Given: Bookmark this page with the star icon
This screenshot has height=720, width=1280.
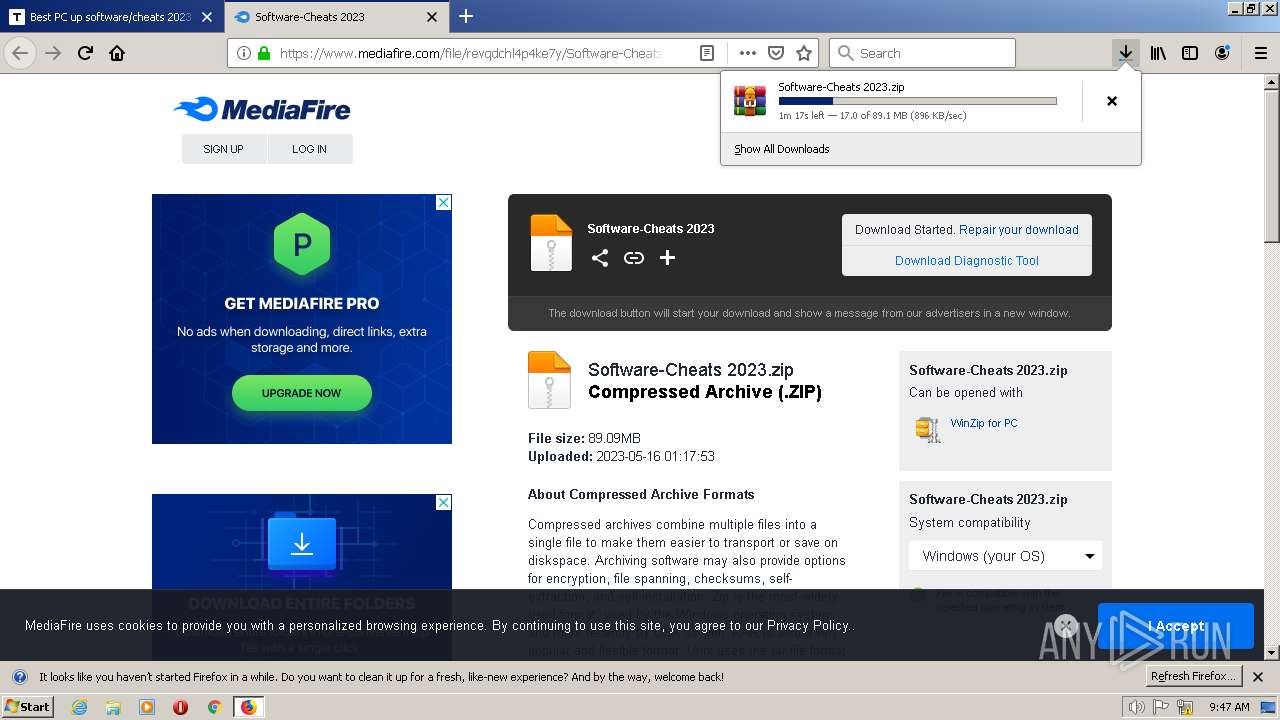Looking at the screenshot, I should click(x=804, y=53).
